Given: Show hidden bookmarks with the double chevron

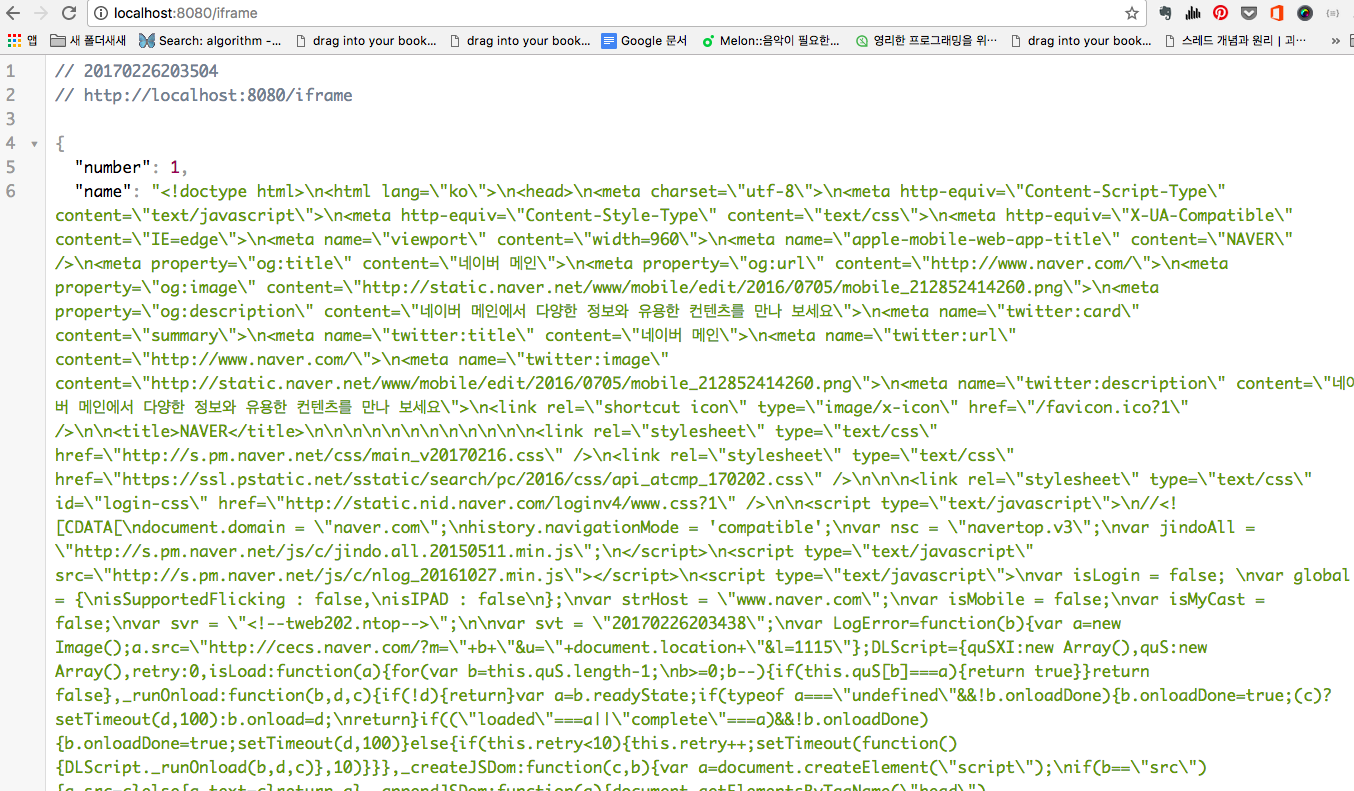Looking at the screenshot, I should coord(1336,41).
